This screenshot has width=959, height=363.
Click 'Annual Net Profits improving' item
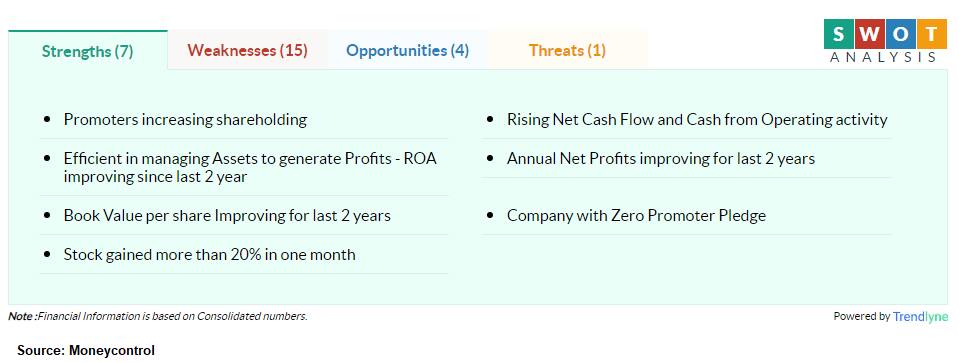coord(661,158)
